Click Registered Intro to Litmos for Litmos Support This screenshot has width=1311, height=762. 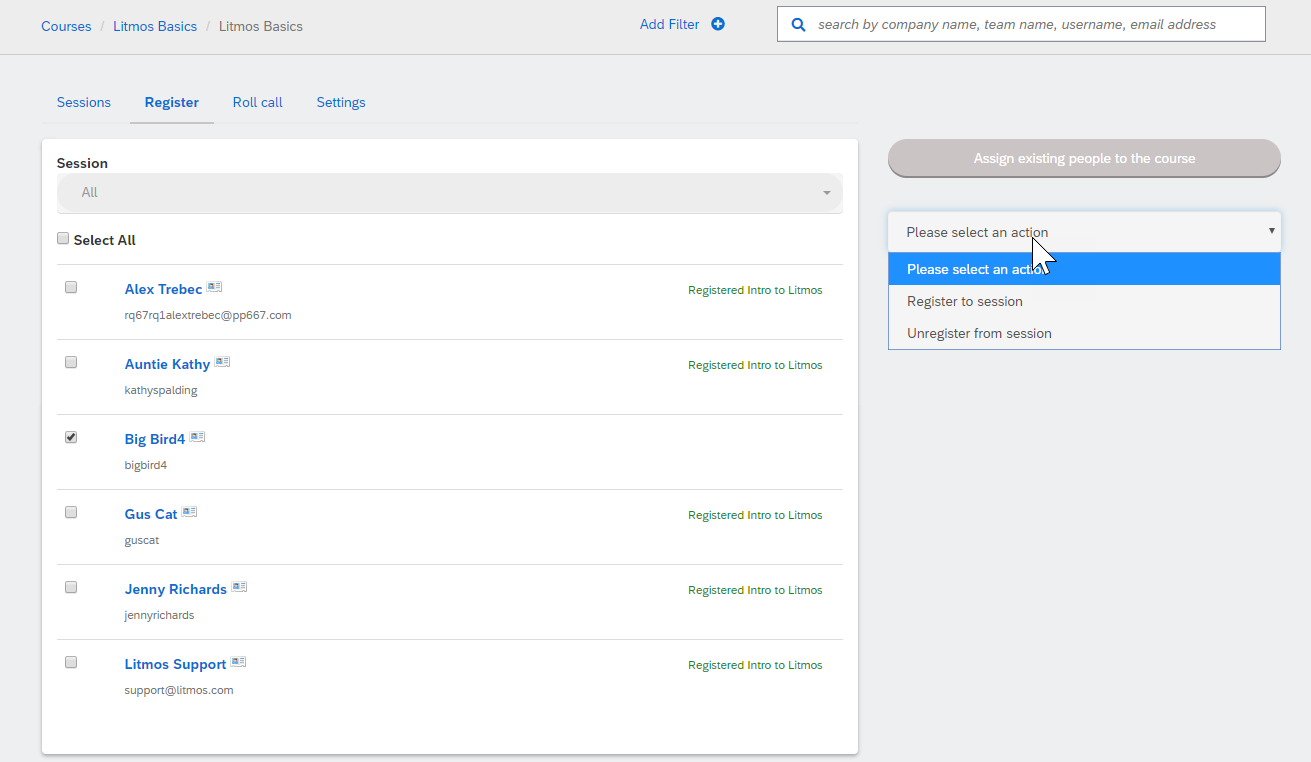755,665
